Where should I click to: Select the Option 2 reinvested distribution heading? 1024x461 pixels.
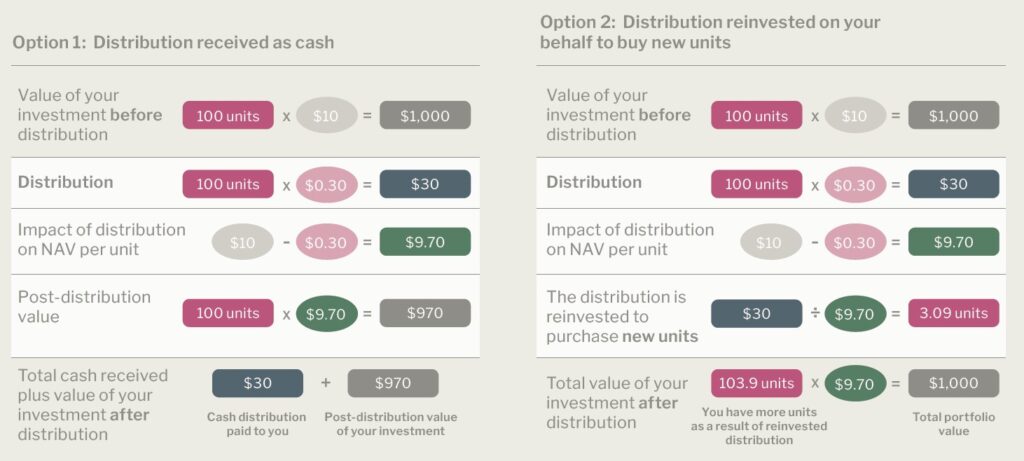(710, 31)
